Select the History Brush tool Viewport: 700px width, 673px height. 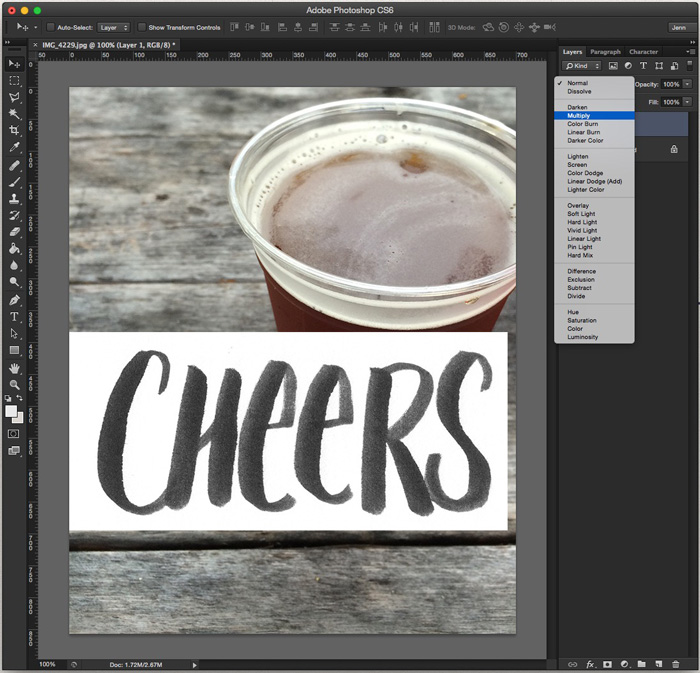(x=14, y=216)
